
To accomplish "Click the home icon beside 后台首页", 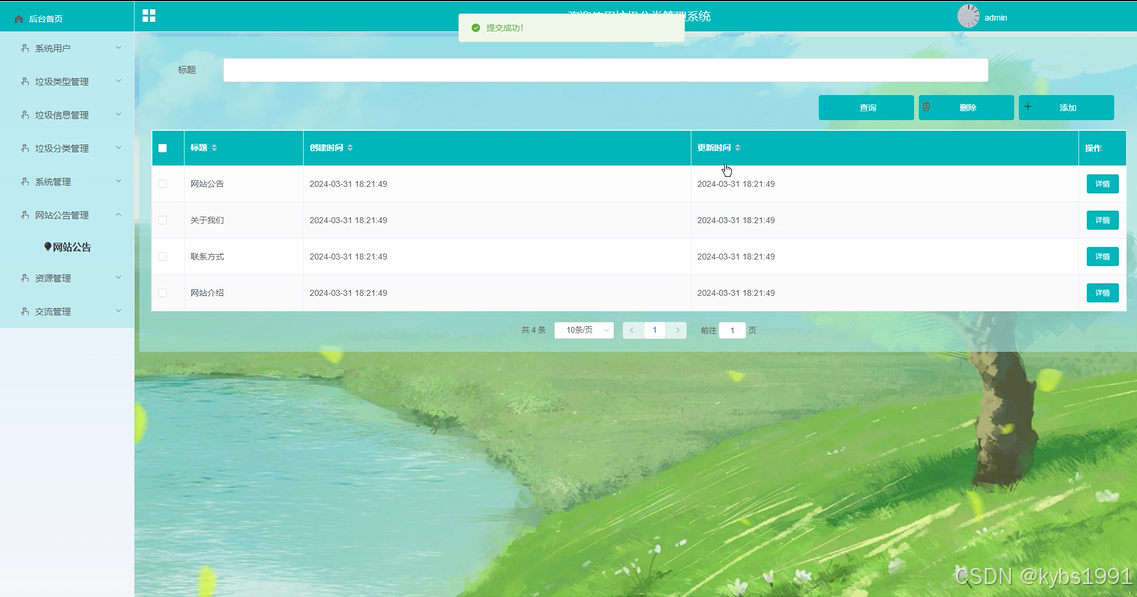I will pos(19,19).
